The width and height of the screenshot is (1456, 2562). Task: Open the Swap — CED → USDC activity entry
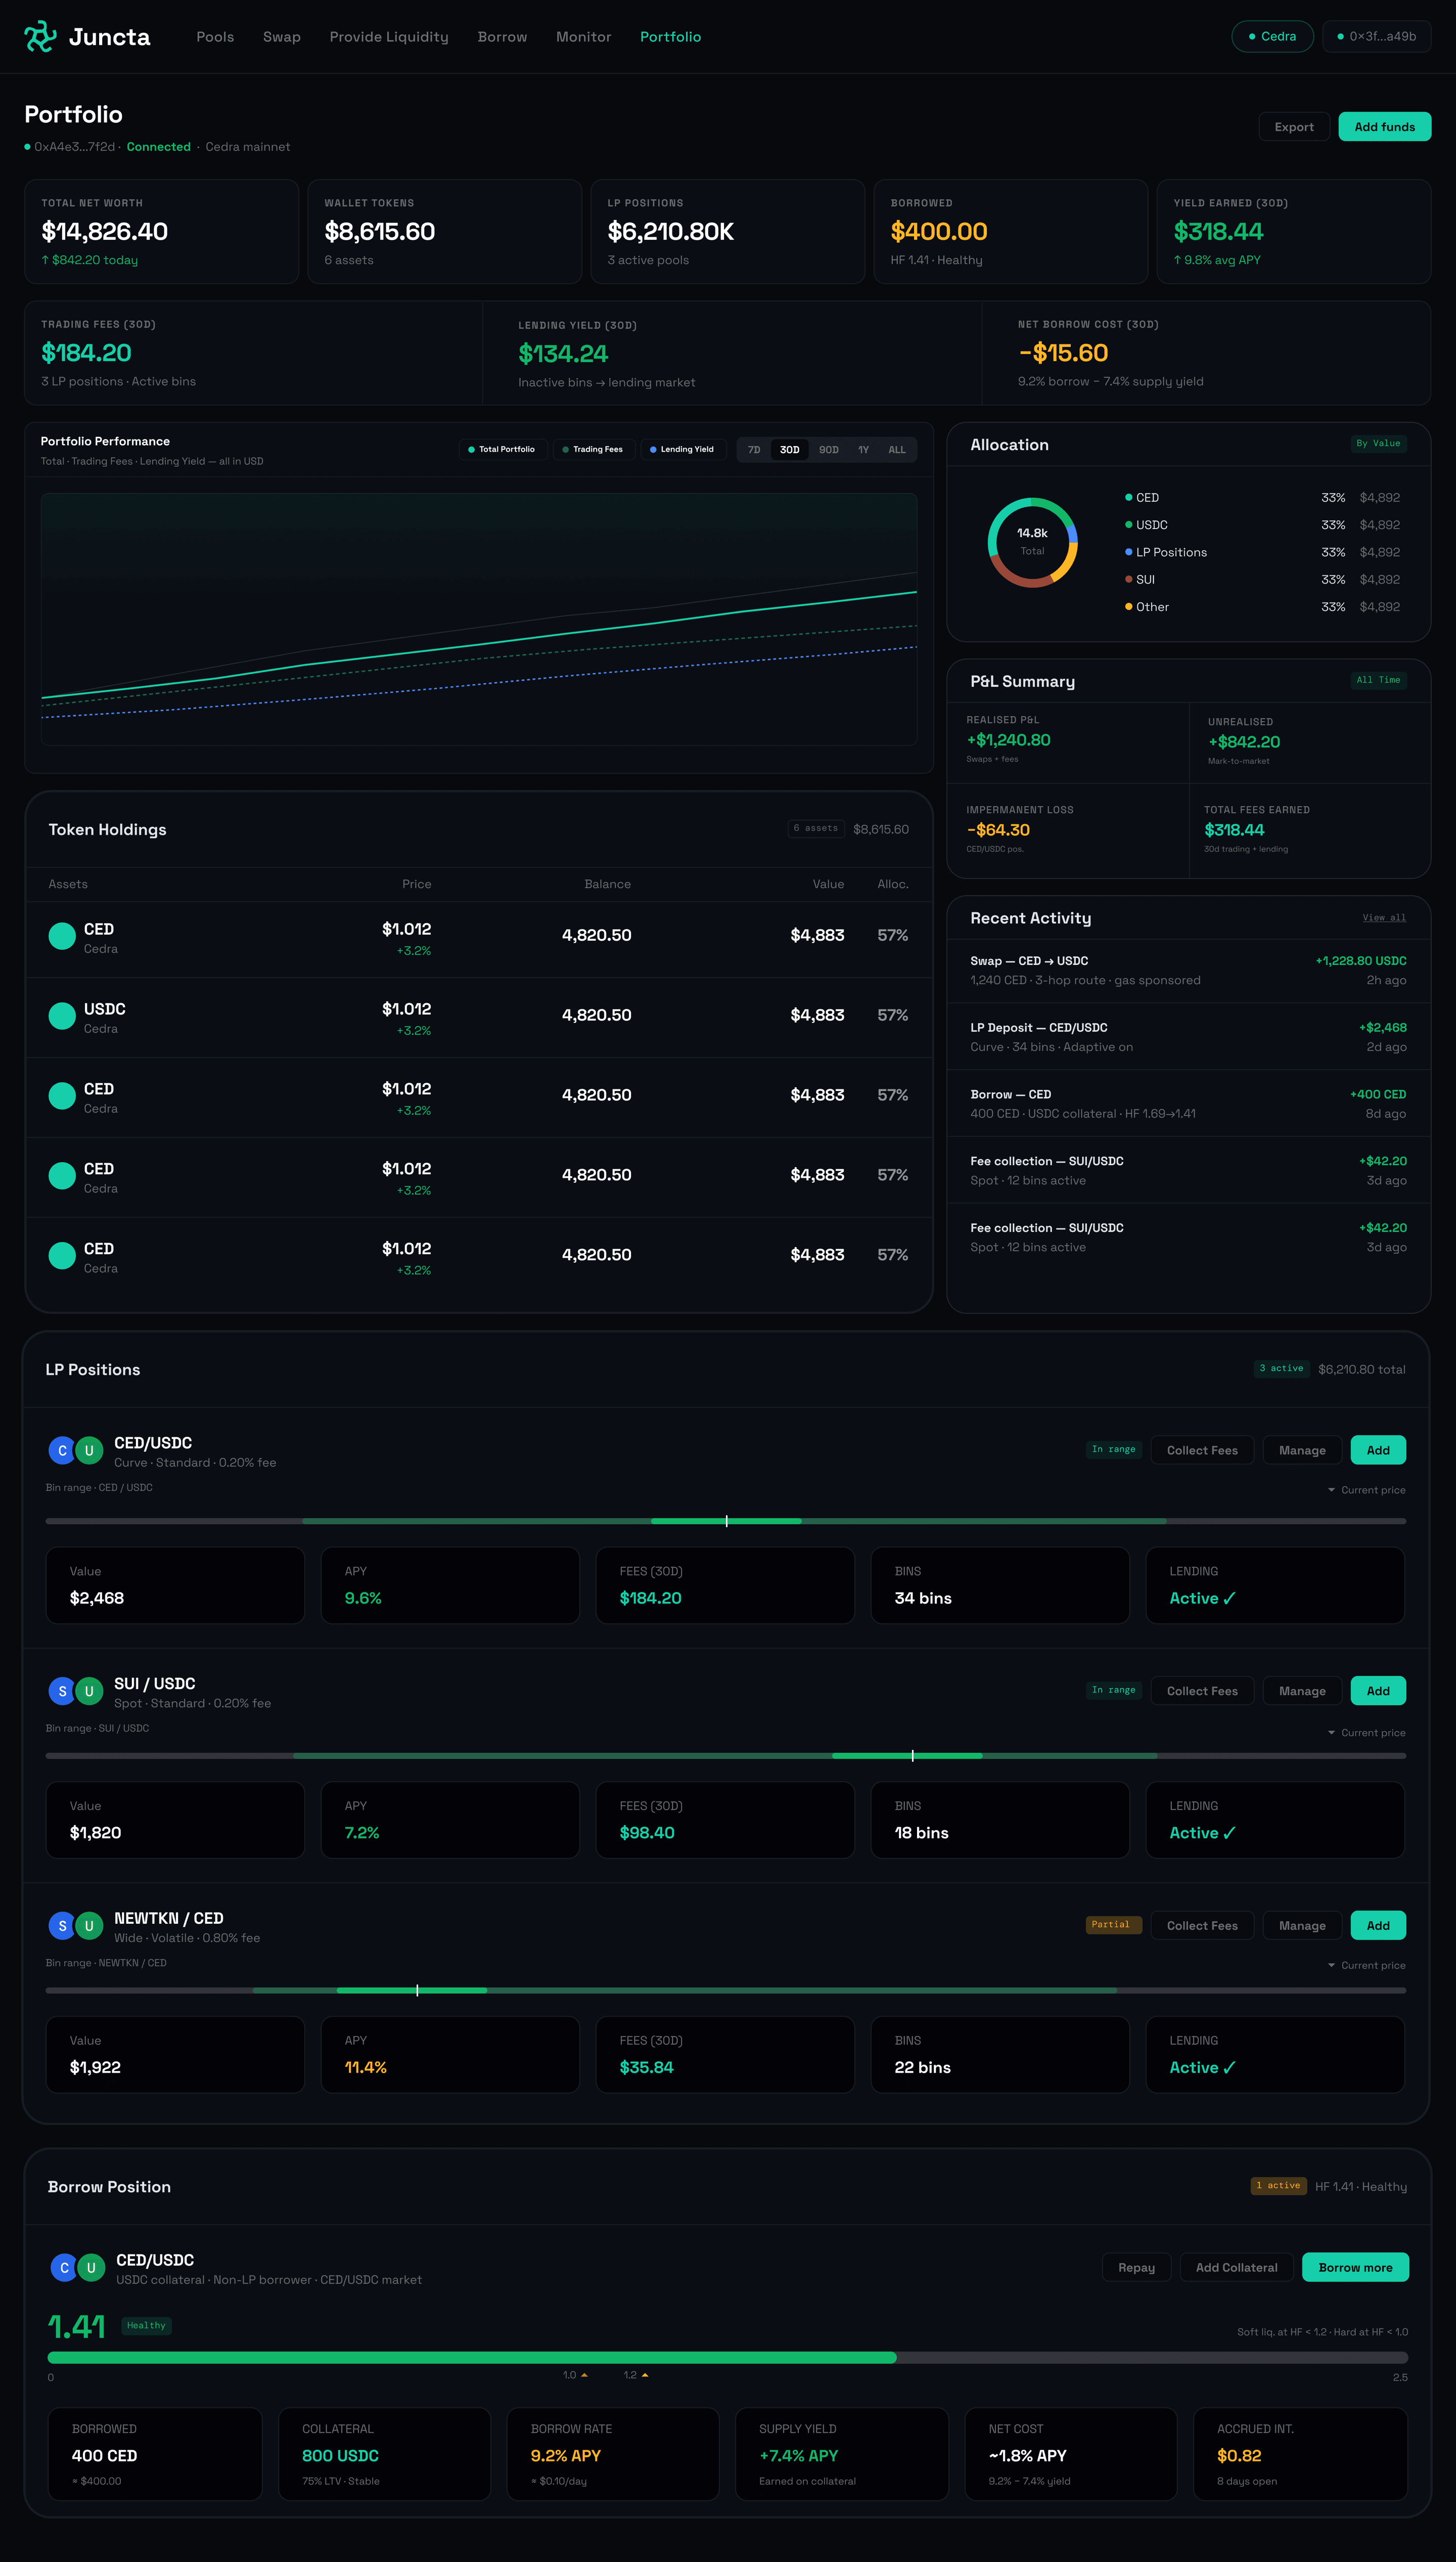click(x=1188, y=970)
